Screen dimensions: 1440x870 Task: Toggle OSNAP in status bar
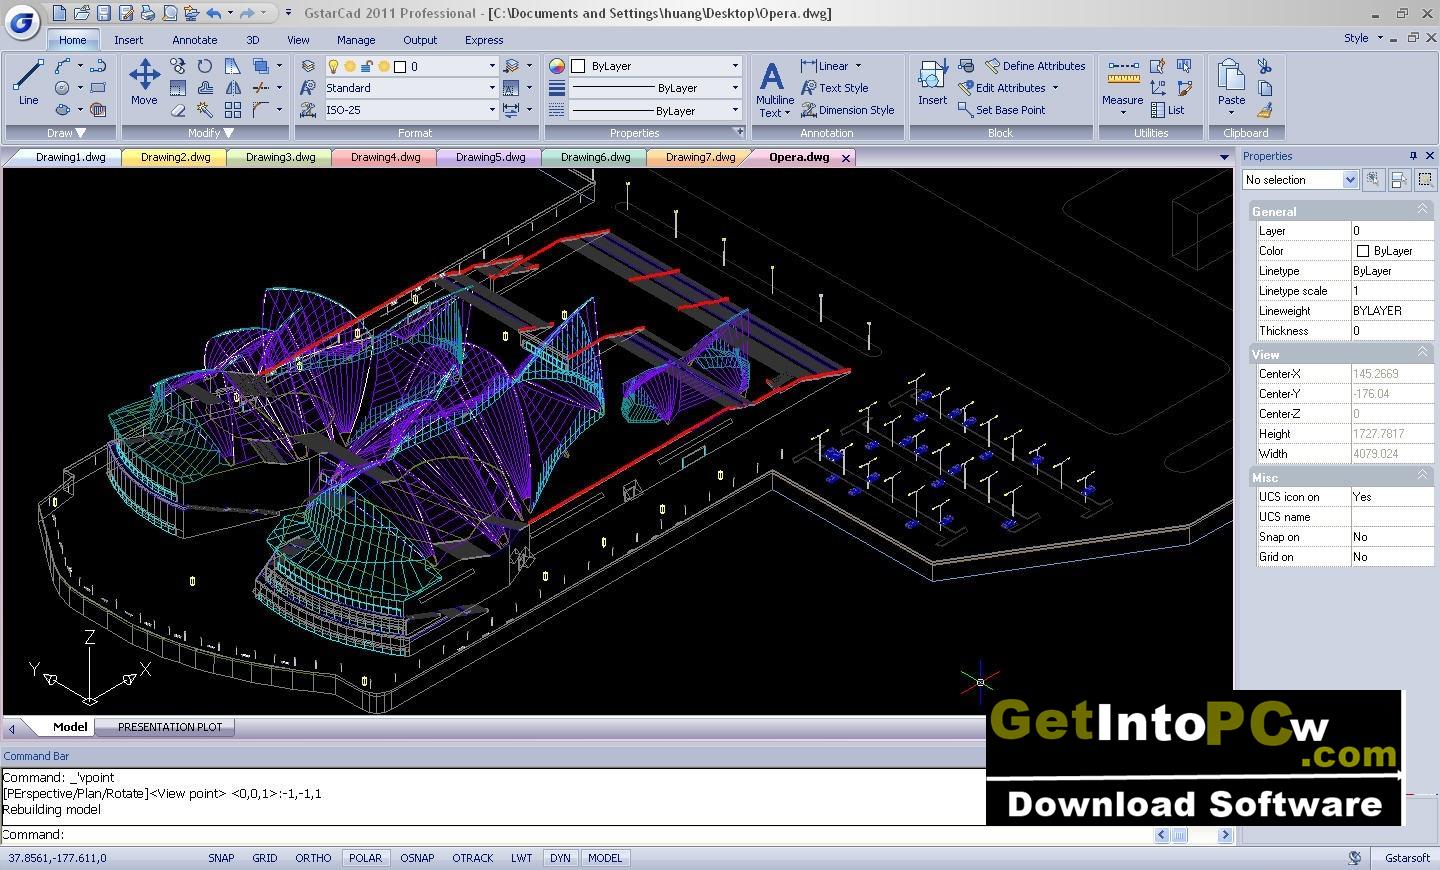pyautogui.click(x=417, y=858)
